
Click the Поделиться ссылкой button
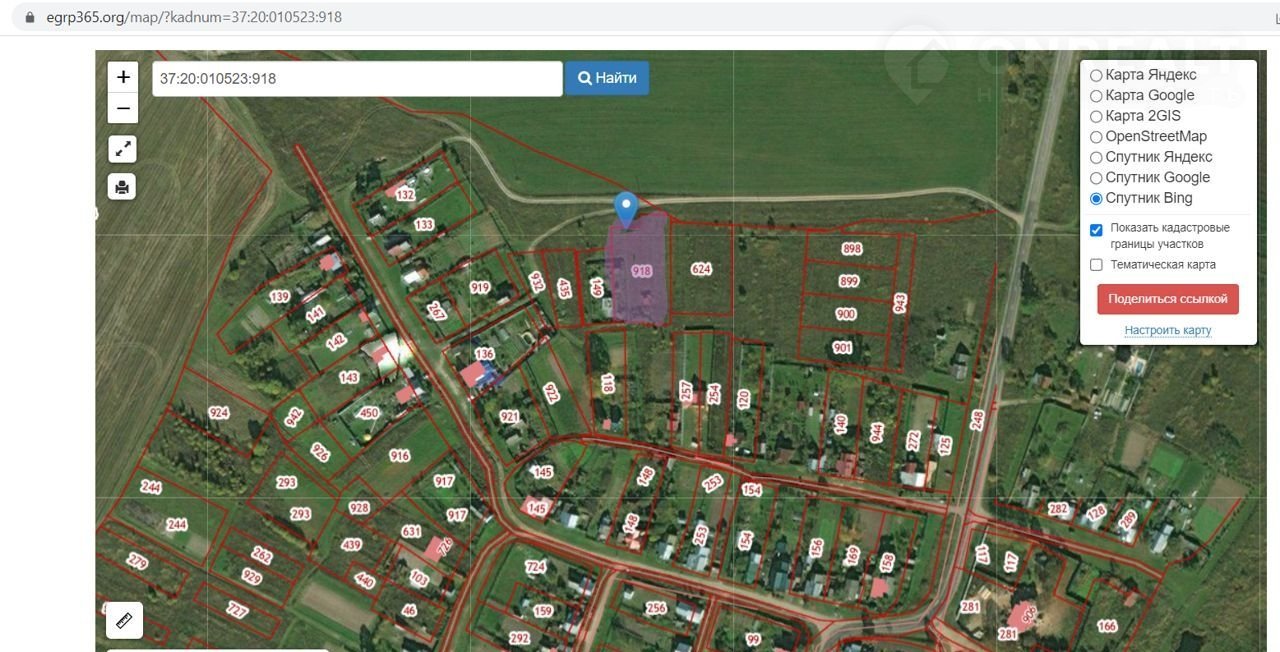[1167, 299]
